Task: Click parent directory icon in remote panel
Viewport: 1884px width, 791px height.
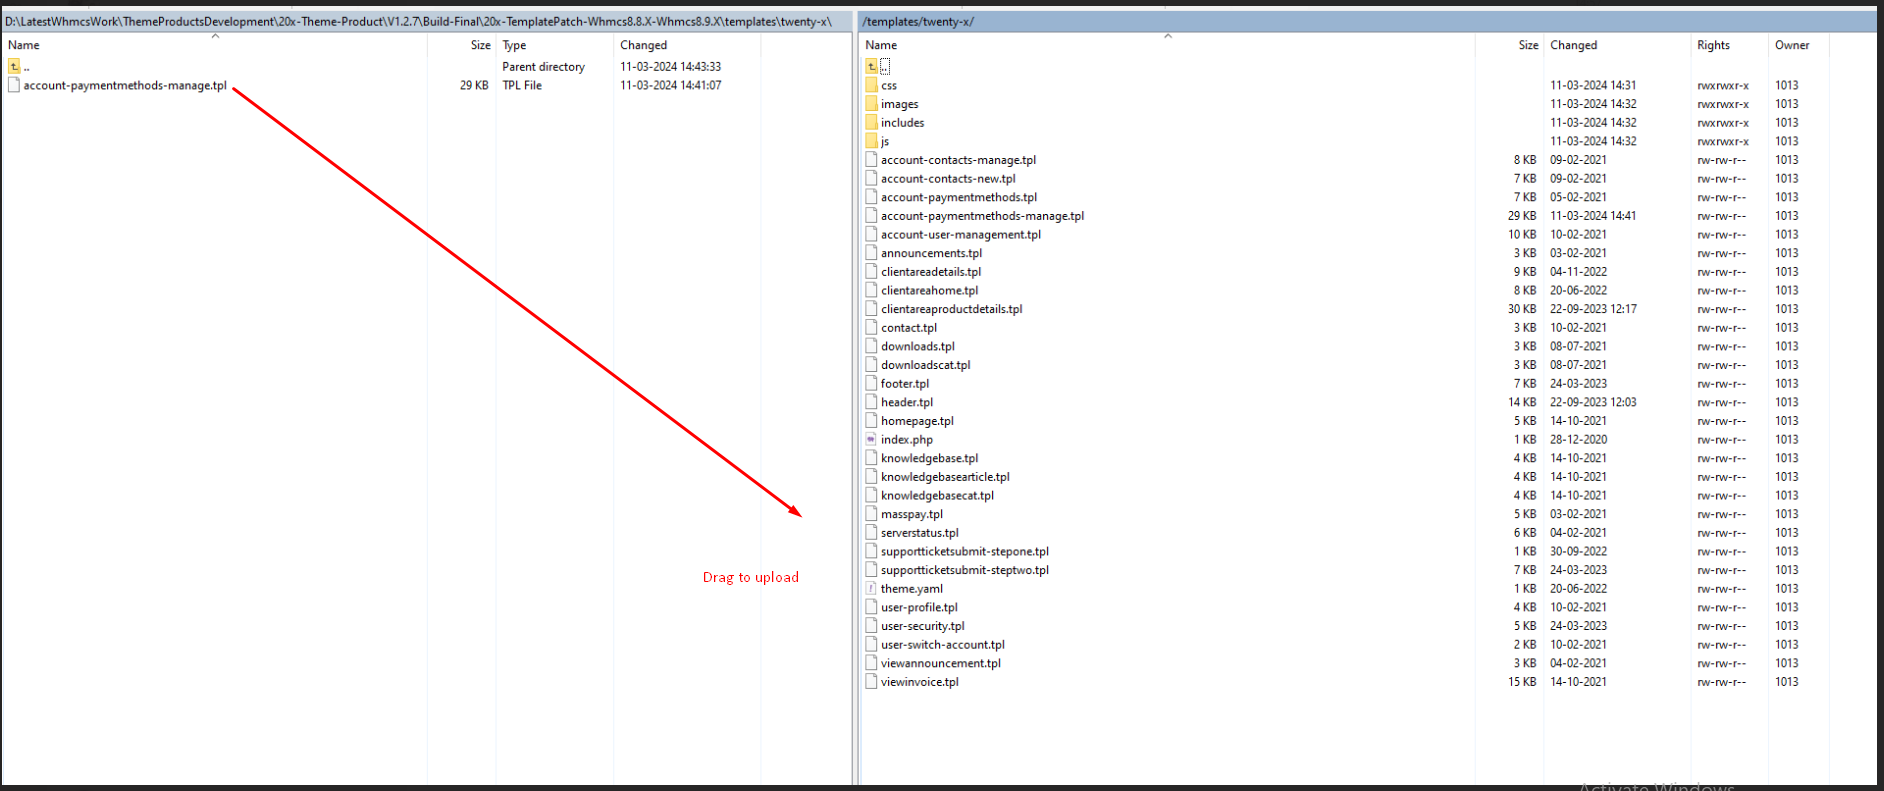Action: [871, 66]
